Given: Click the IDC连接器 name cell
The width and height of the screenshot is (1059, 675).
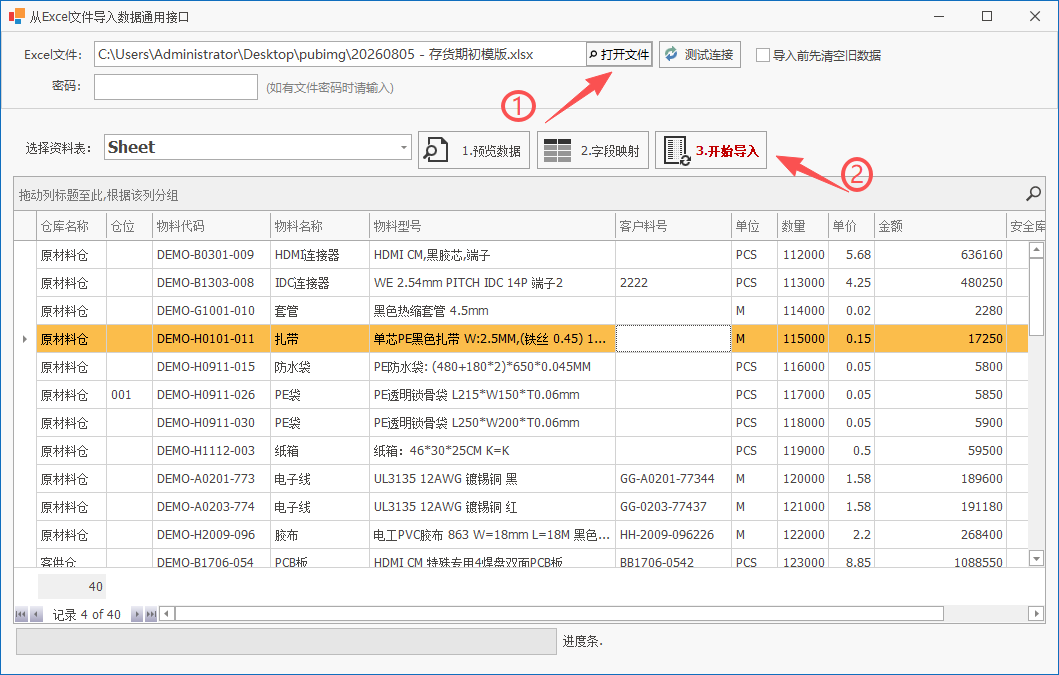Looking at the screenshot, I should (320, 282).
